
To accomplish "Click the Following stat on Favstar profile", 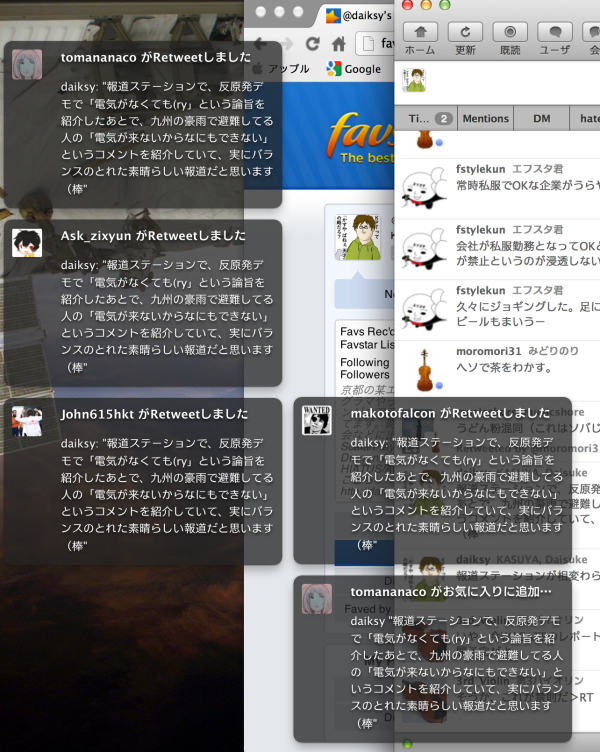I will [365, 362].
